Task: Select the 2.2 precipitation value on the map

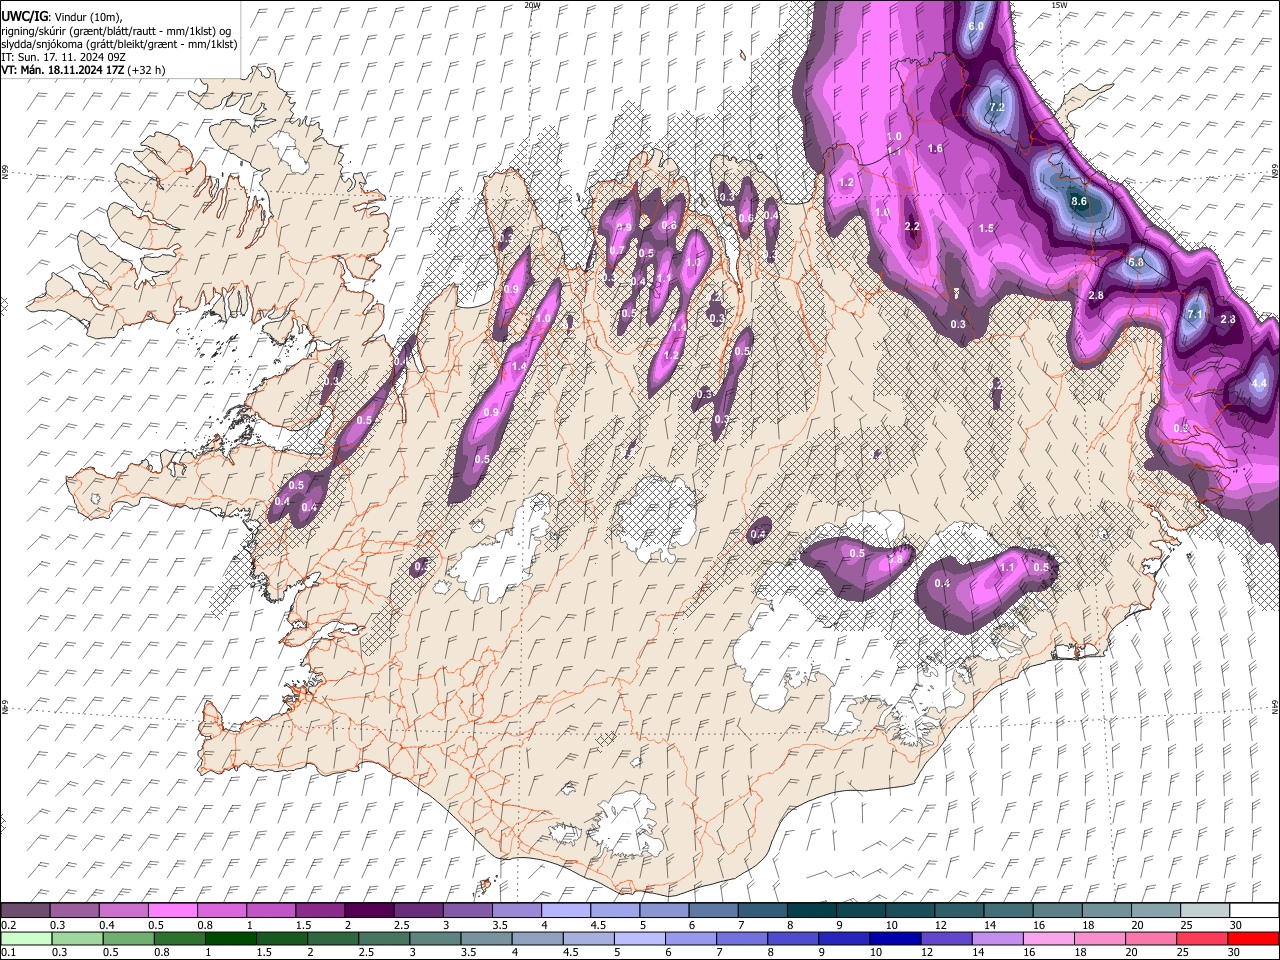Action: [x=912, y=227]
